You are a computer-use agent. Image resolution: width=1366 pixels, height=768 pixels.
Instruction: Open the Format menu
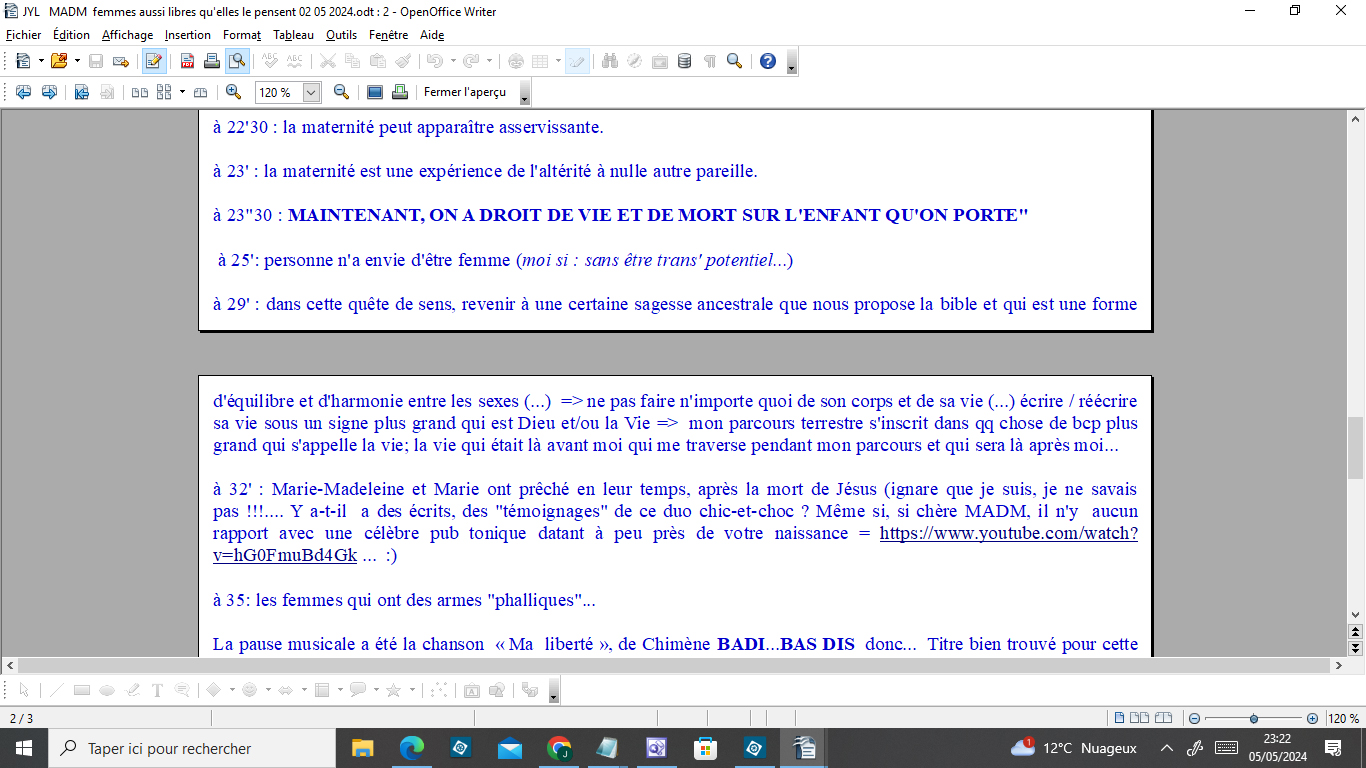(242, 35)
